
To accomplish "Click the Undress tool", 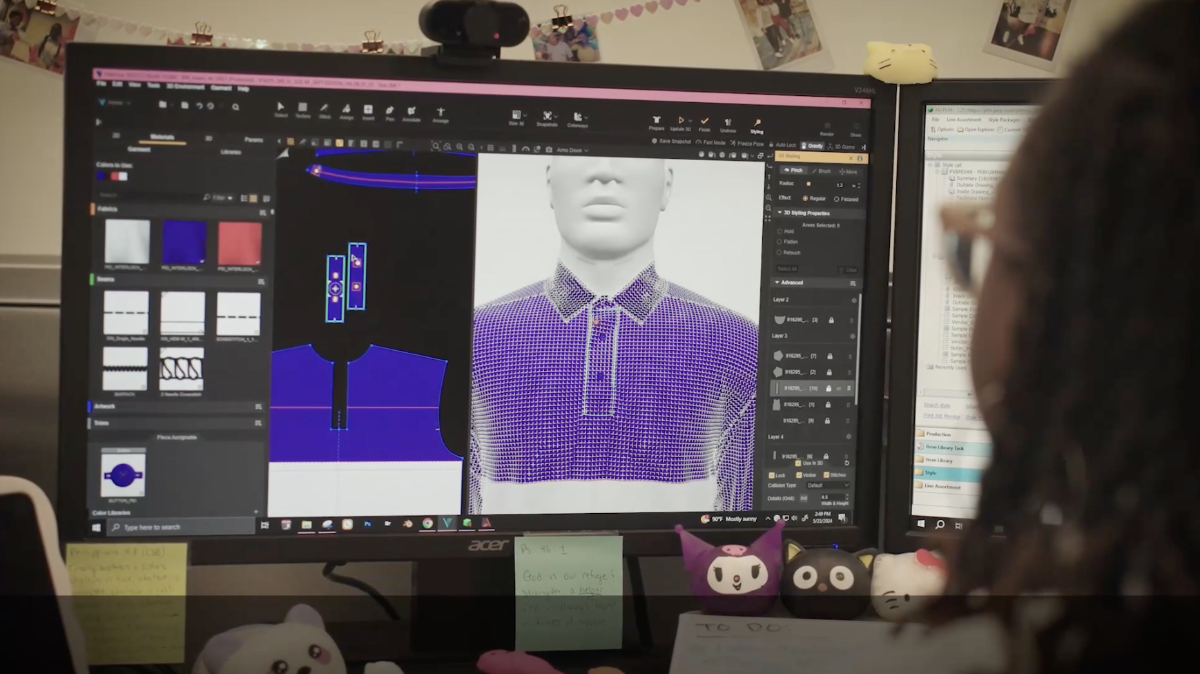I will click(x=728, y=124).
